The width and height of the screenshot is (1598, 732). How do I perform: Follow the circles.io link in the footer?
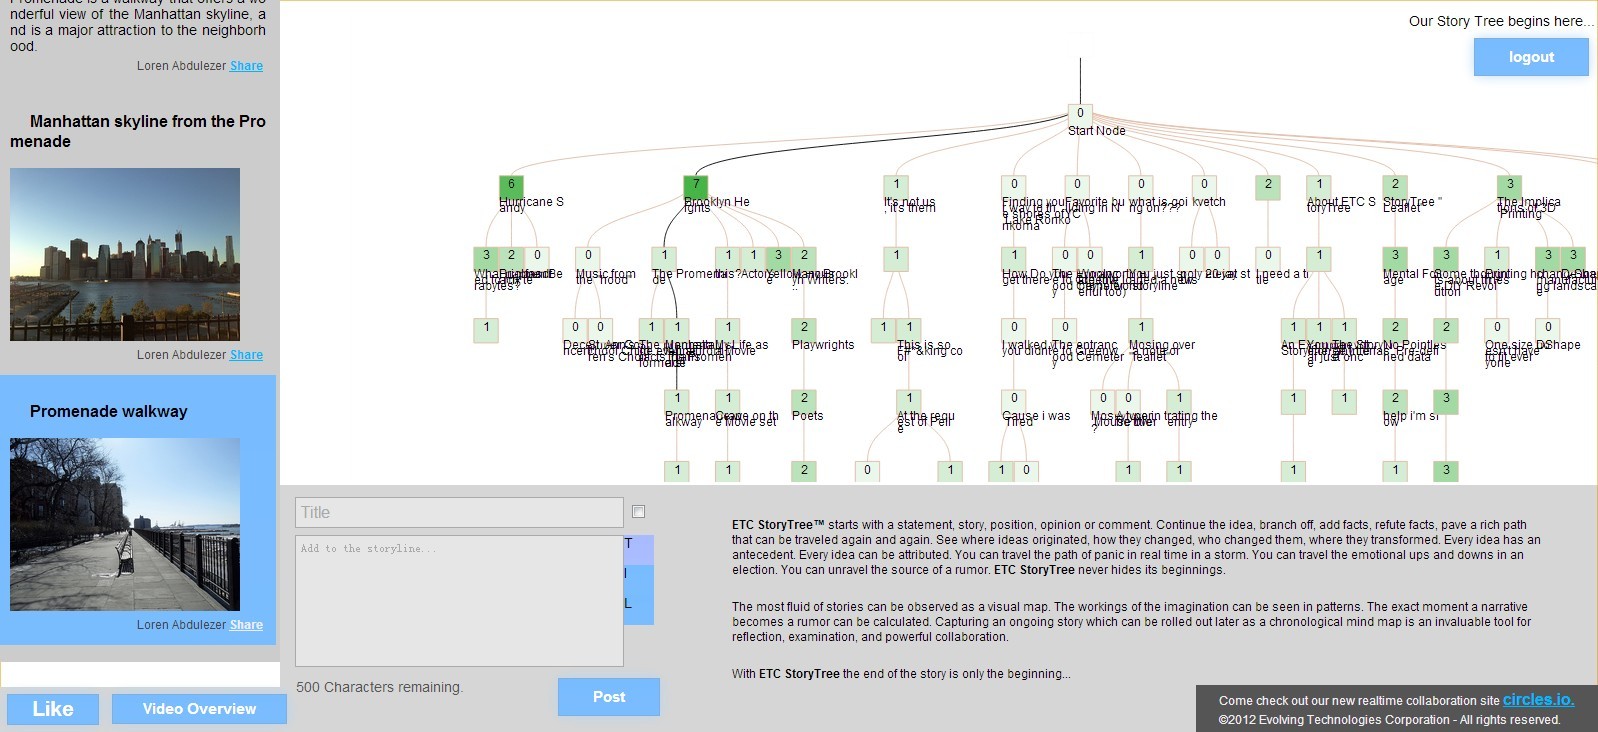[x=1537, y=700]
